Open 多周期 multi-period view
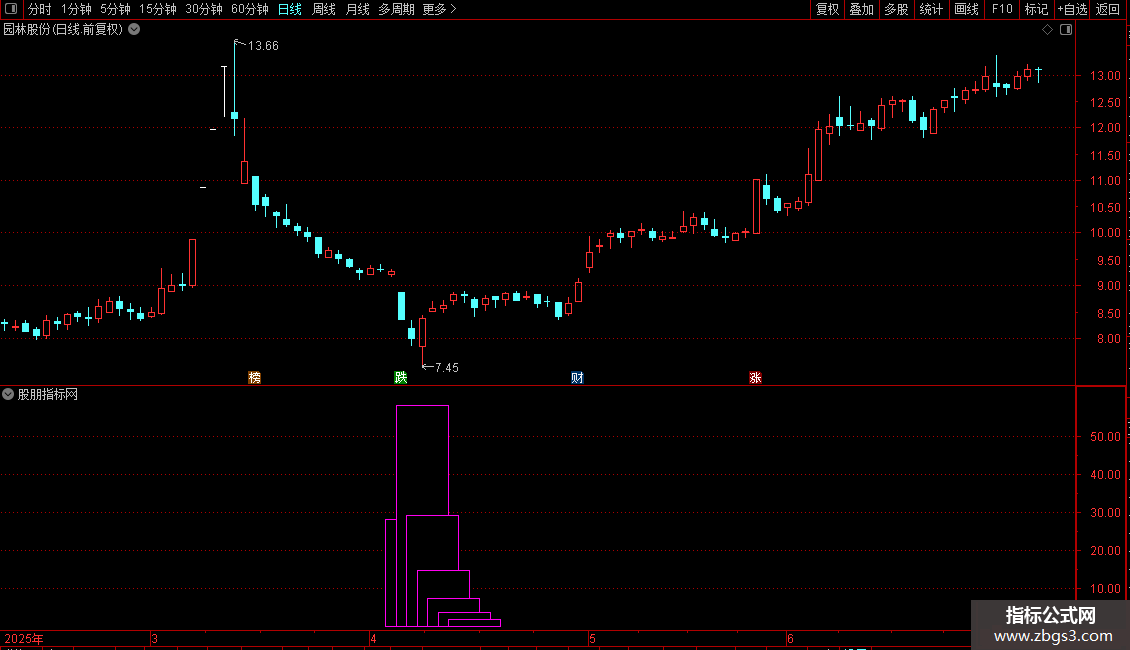 [396, 9]
